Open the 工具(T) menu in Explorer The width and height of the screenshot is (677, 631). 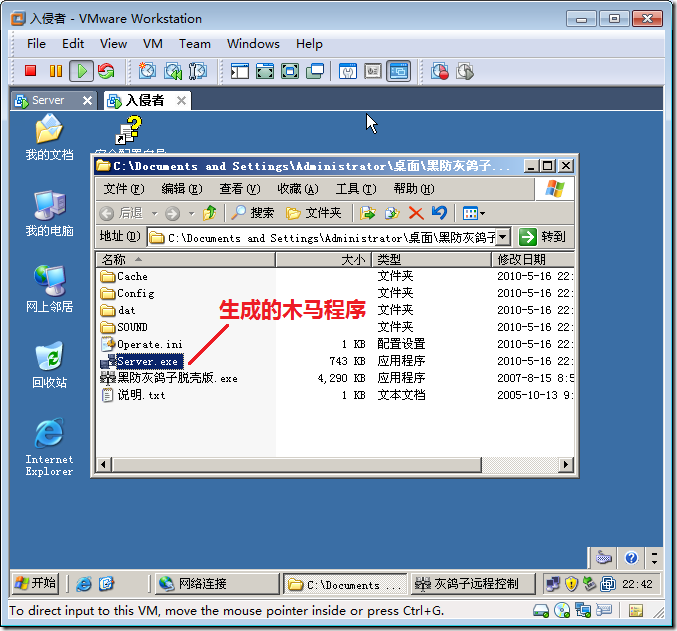356,189
